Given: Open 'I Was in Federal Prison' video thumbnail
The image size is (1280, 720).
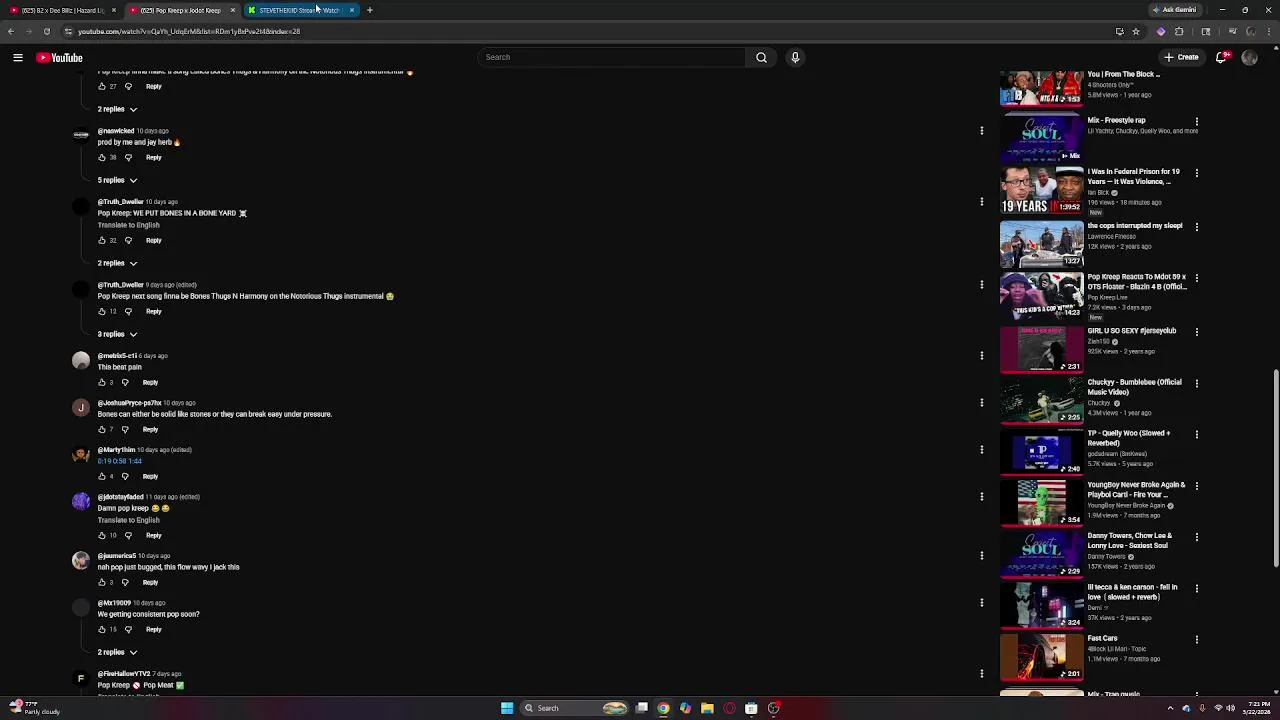Looking at the screenshot, I should pyautogui.click(x=1041, y=190).
